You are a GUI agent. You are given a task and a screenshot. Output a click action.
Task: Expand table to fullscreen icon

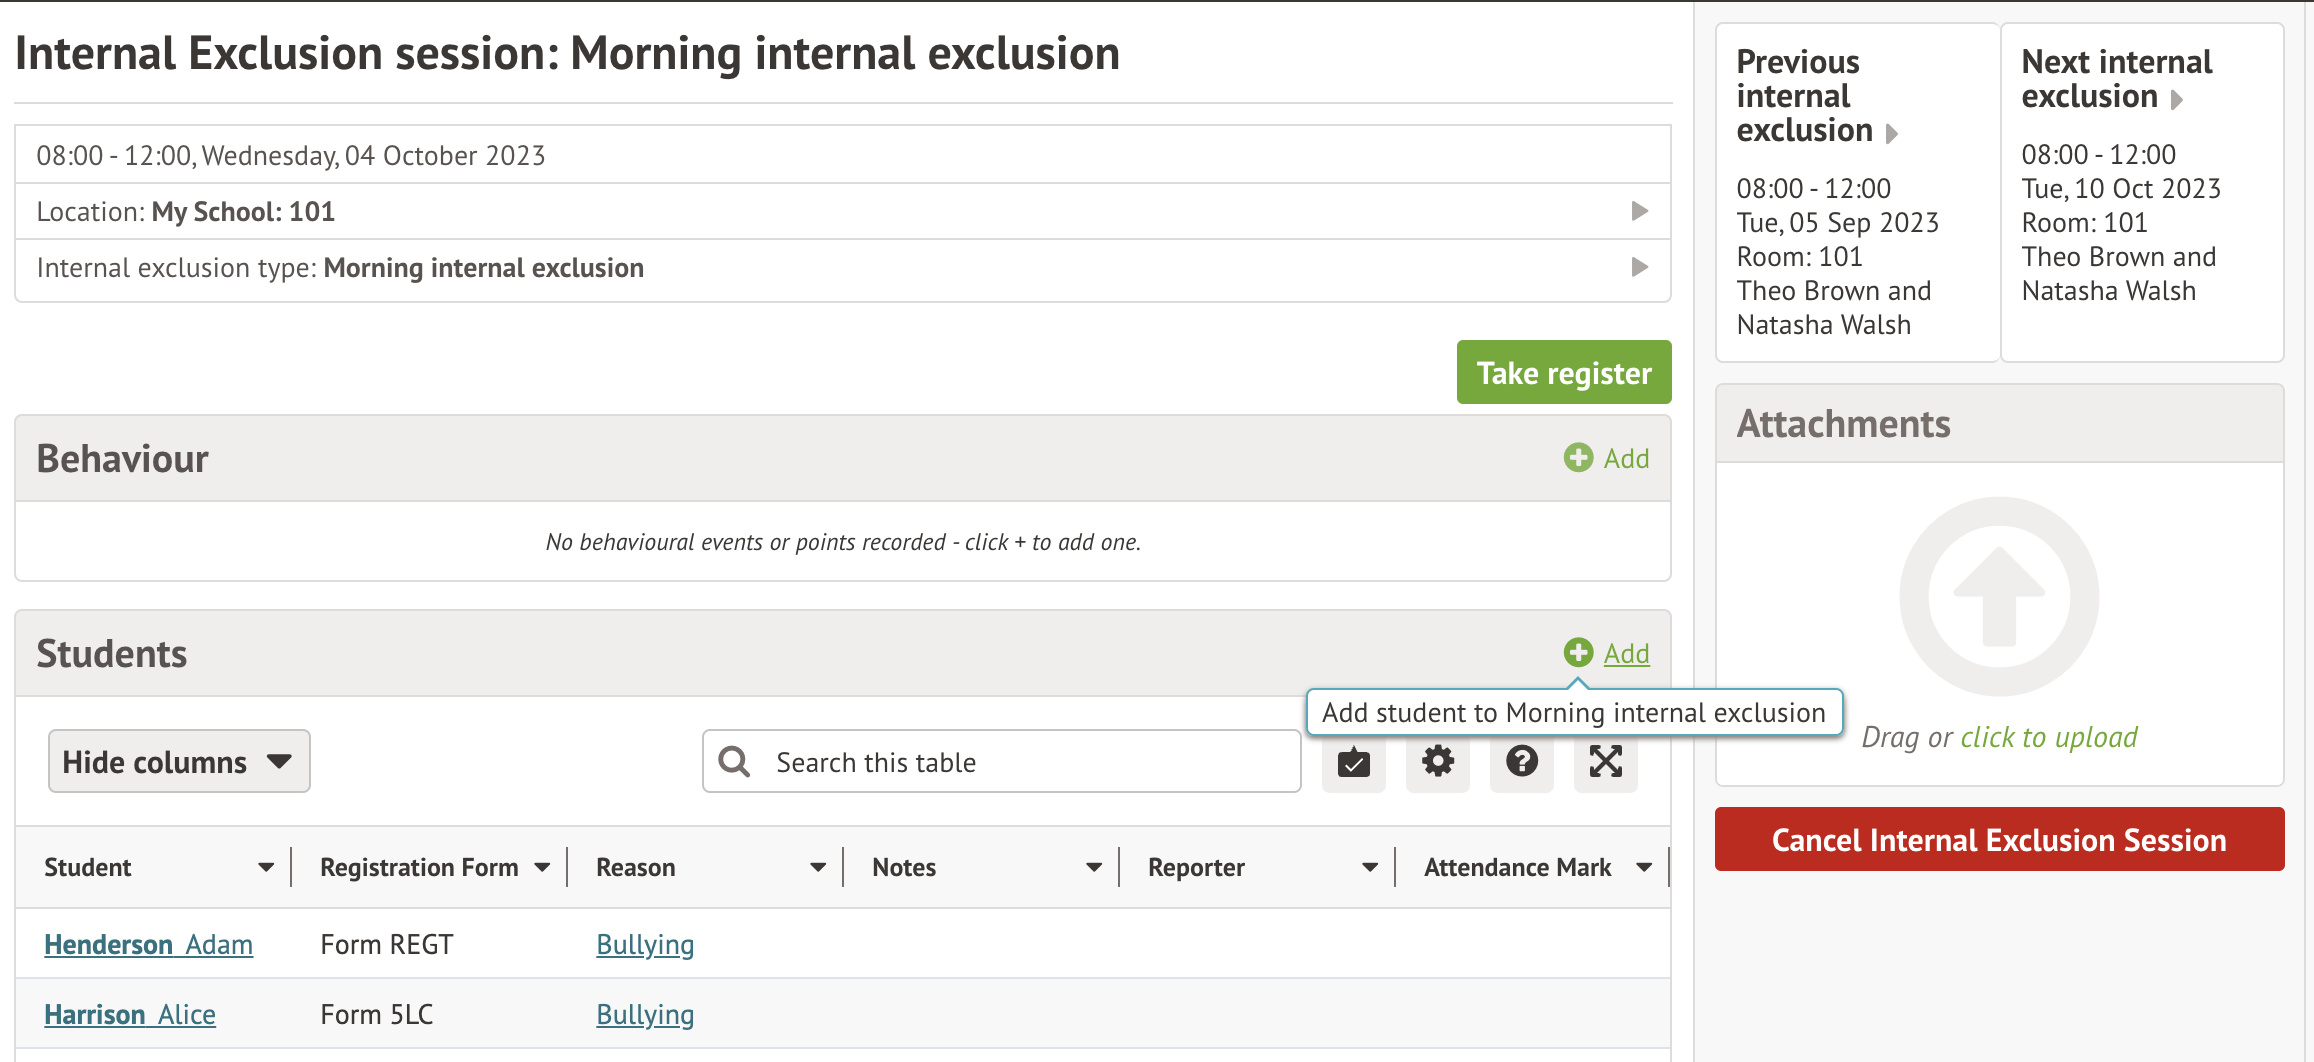1605,763
